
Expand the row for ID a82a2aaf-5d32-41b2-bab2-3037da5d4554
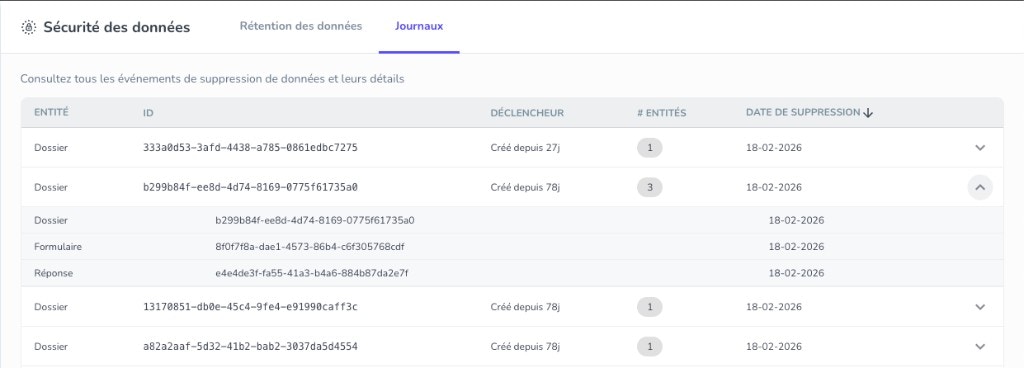point(980,346)
